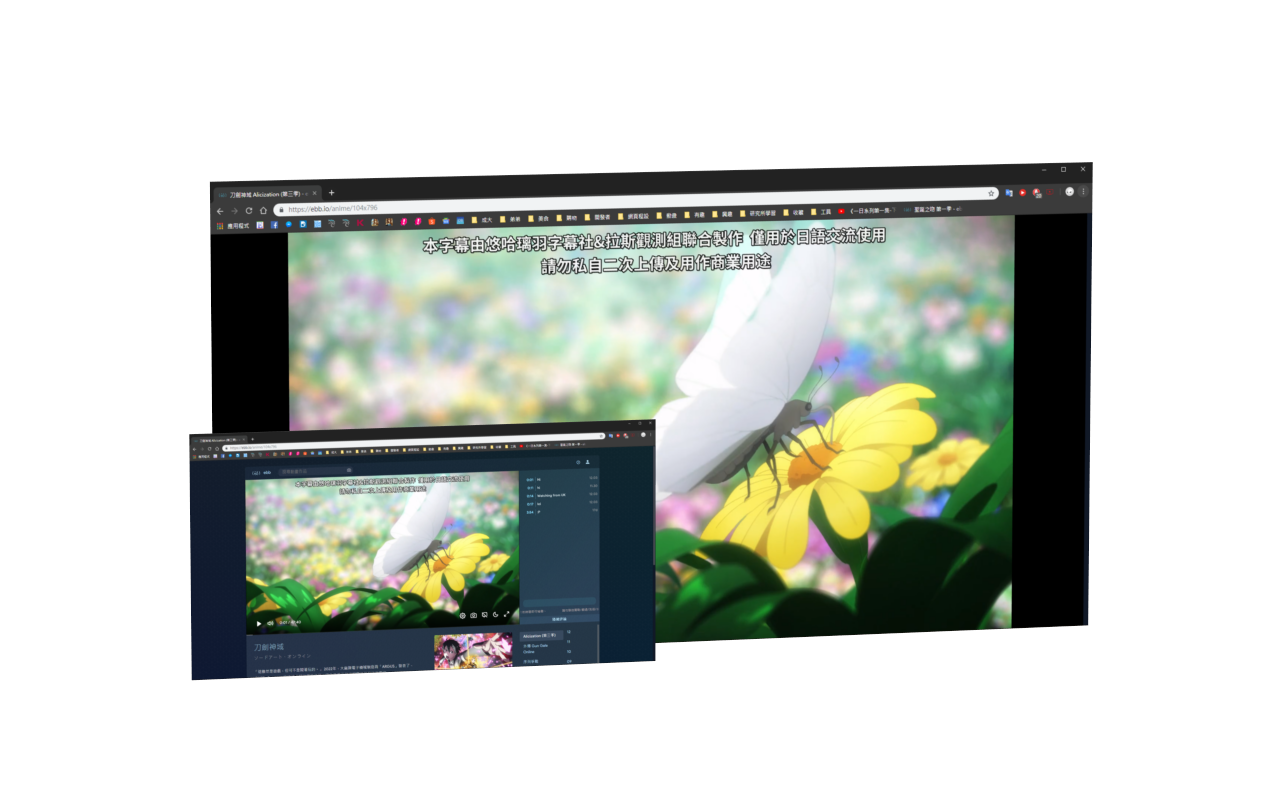Open the 星座之歌 第一季 bookmark in the large window

(x=932, y=210)
